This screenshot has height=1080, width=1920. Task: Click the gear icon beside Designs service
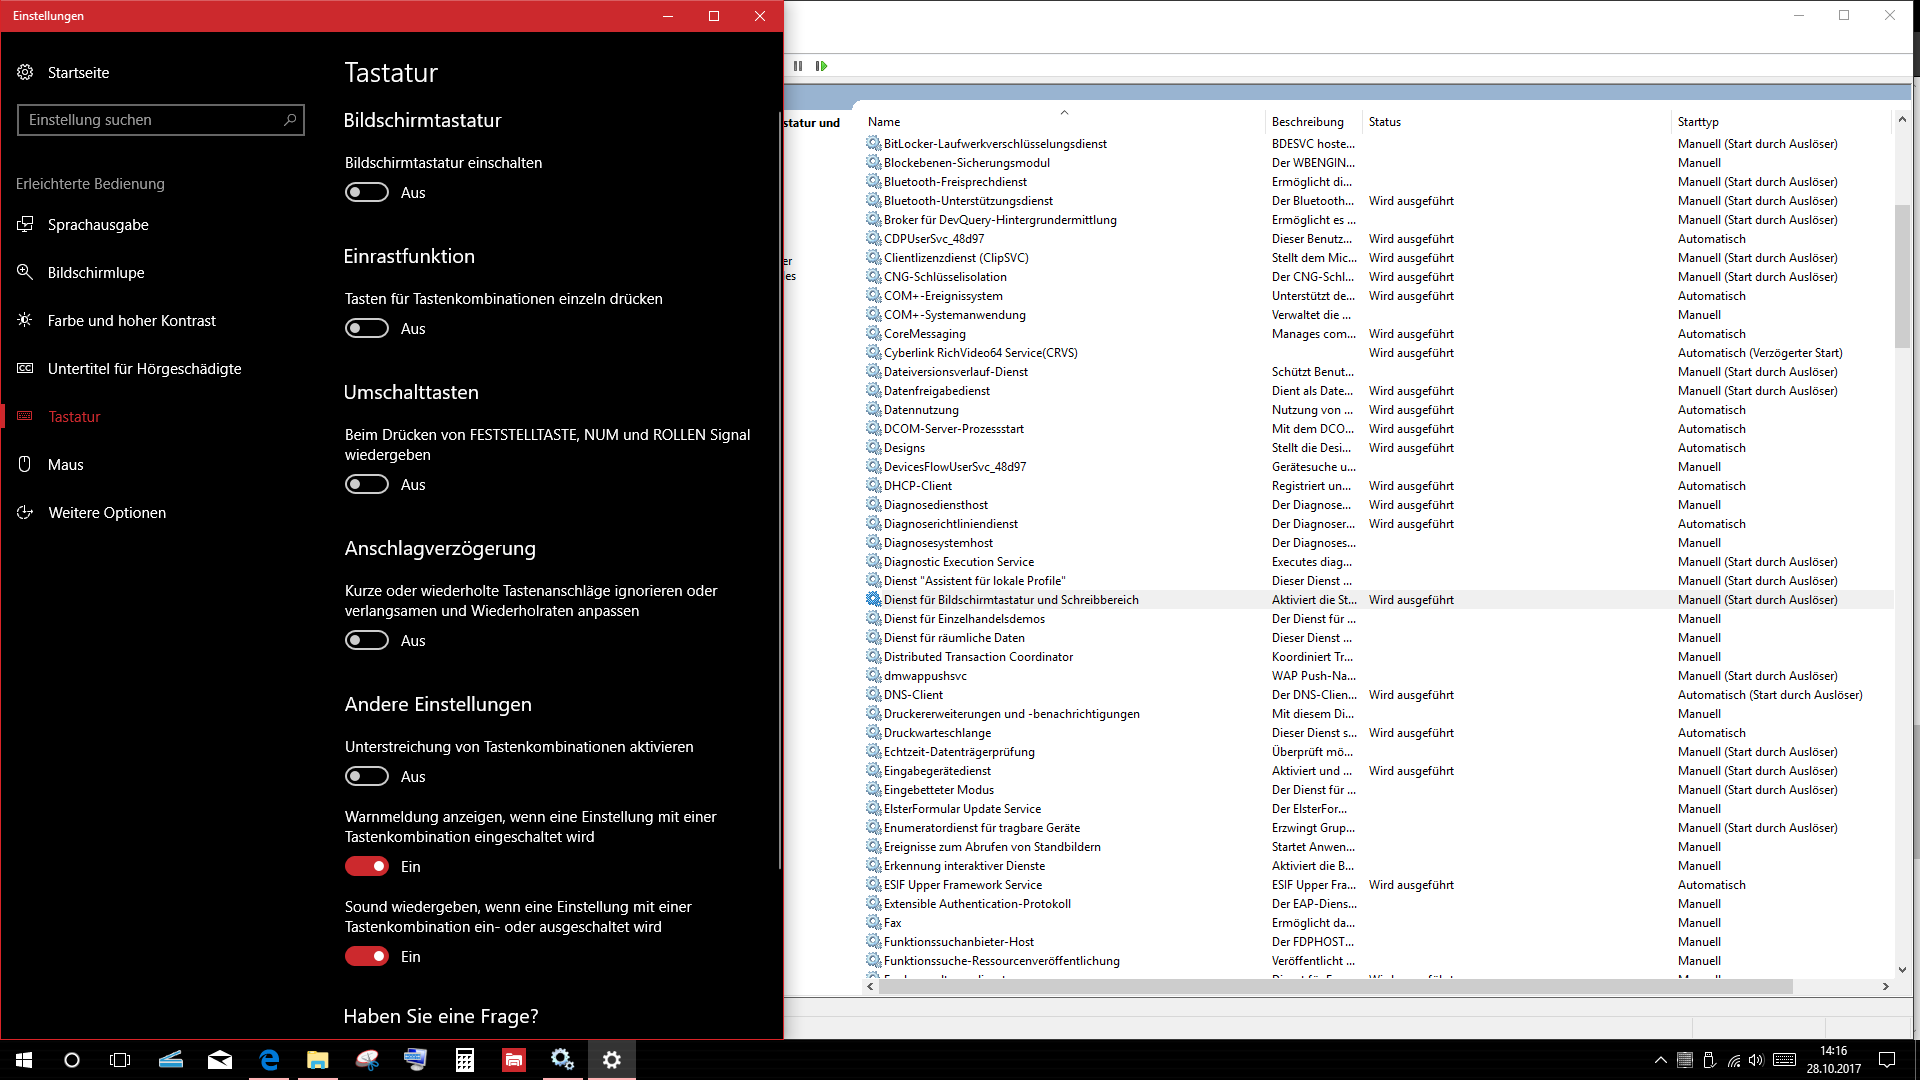pyautogui.click(x=873, y=447)
